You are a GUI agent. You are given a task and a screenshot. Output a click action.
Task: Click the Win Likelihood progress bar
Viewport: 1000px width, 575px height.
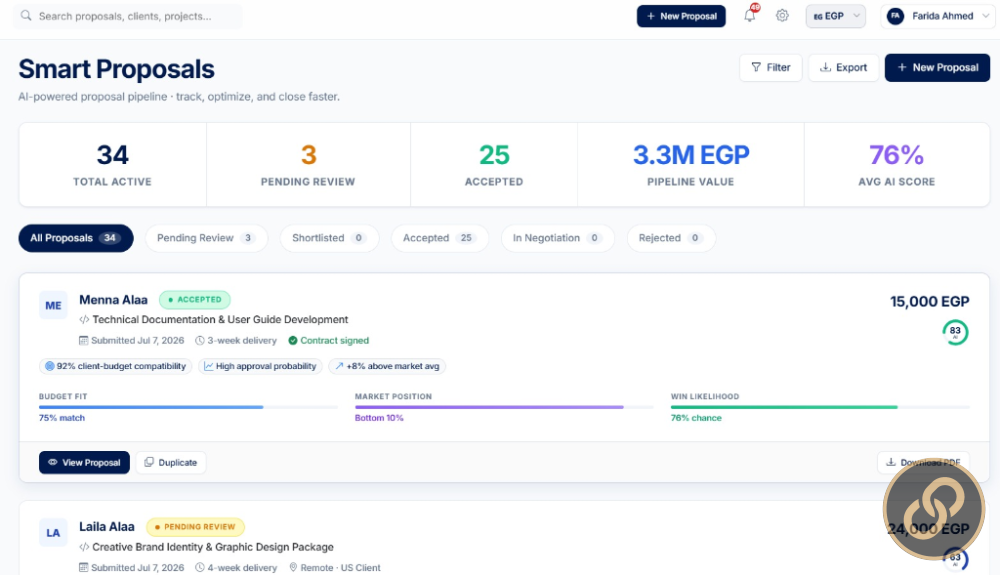pos(820,407)
